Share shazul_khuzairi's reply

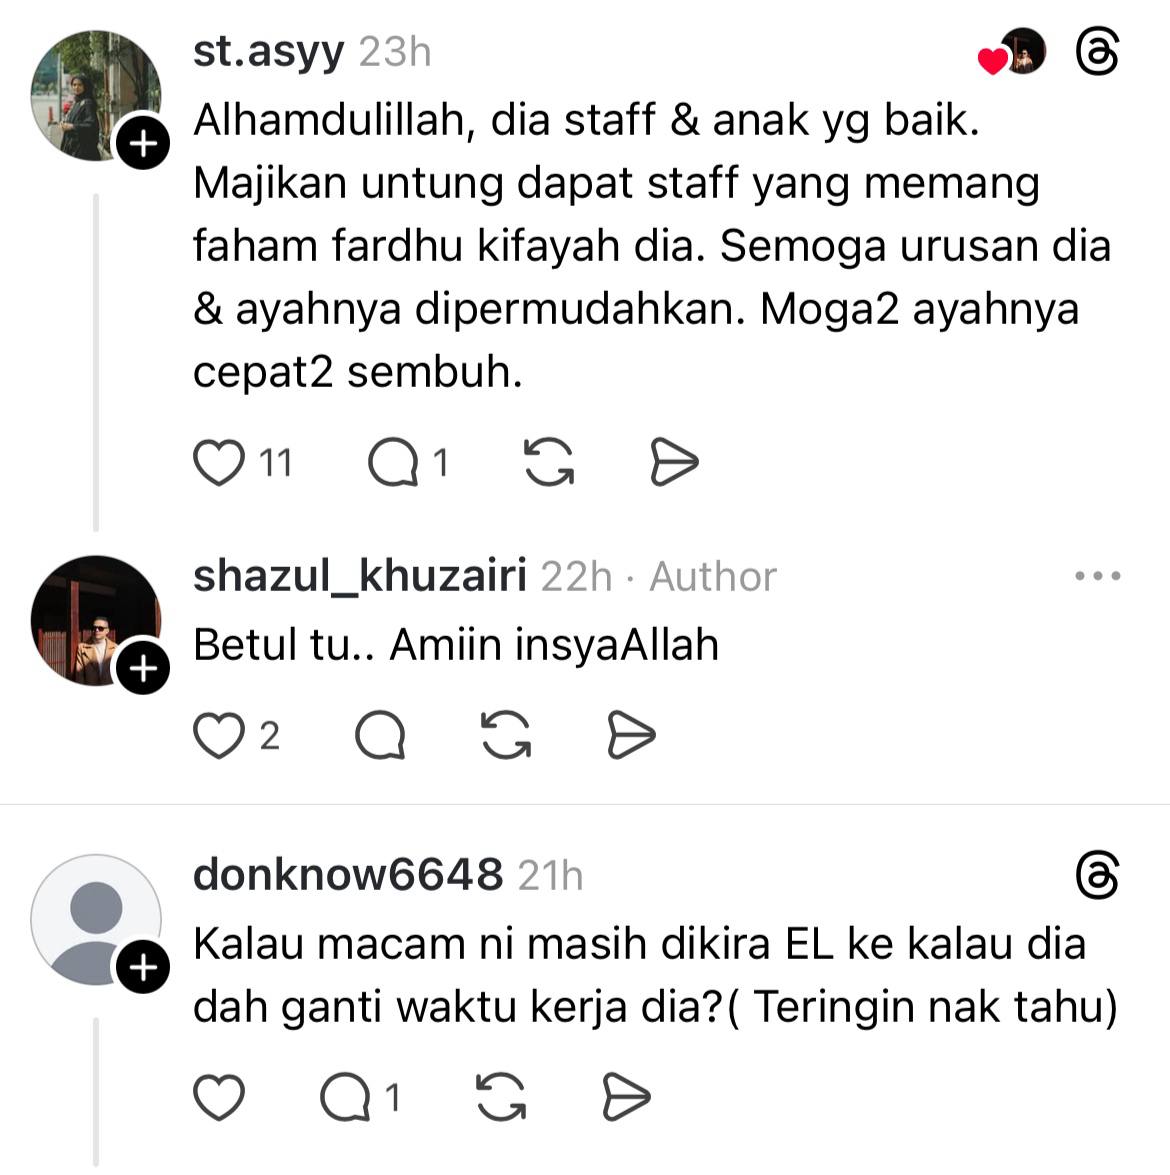click(x=630, y=735)
